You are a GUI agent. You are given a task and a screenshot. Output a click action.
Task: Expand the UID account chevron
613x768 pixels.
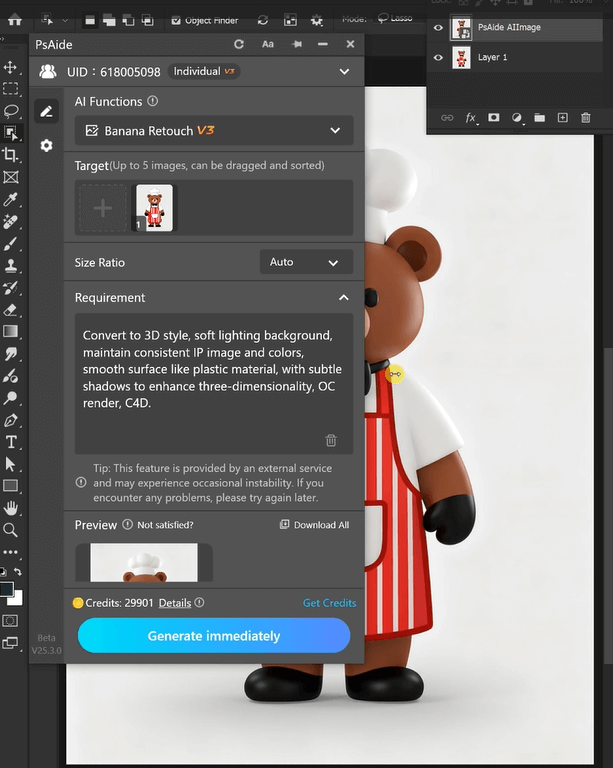[344, 72]
